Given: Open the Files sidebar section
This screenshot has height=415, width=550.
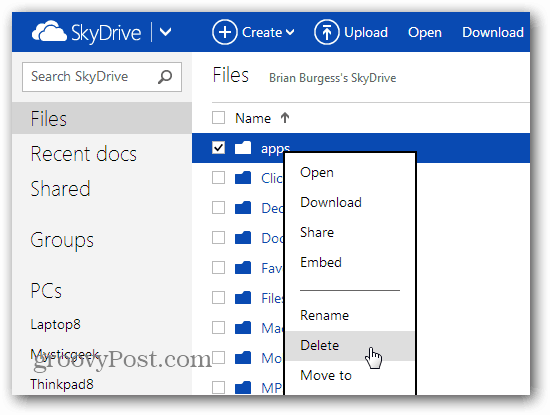Looking at the screenshot, I should coord(102,118).
